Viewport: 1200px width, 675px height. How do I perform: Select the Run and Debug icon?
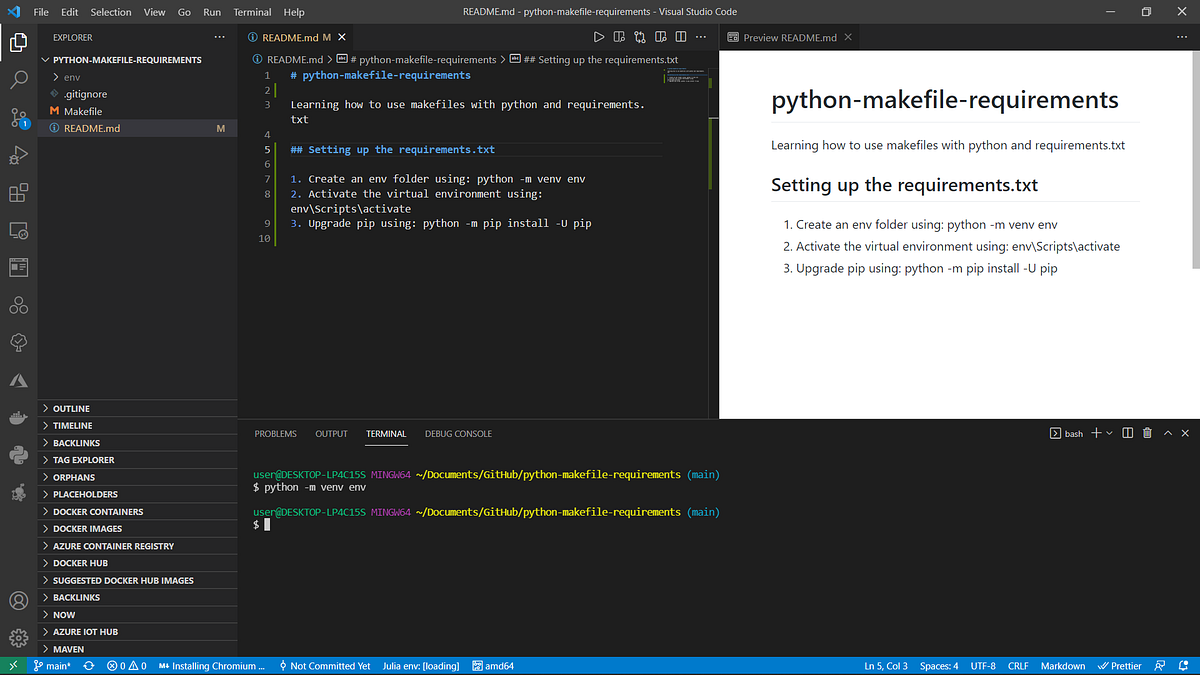tap(18, 155)
